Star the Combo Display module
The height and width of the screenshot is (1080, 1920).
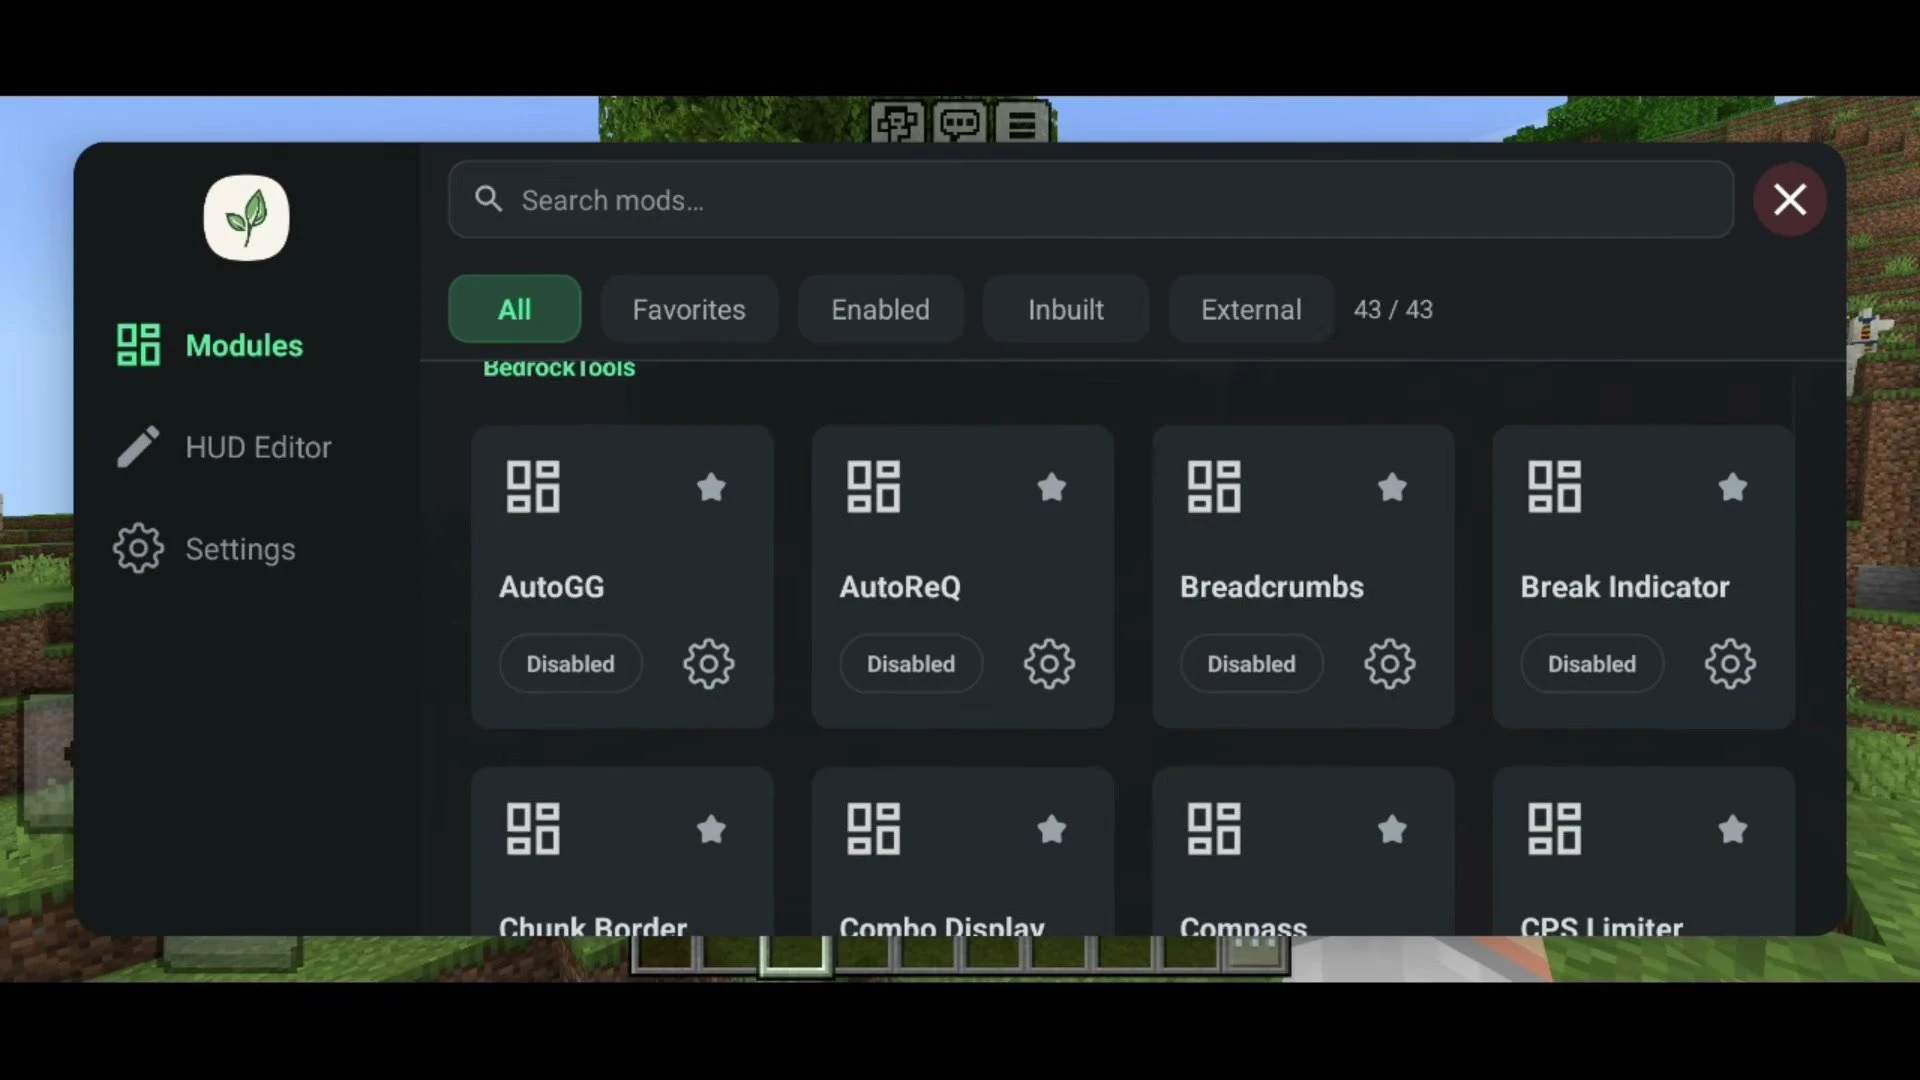click(x=1051, y=829)
